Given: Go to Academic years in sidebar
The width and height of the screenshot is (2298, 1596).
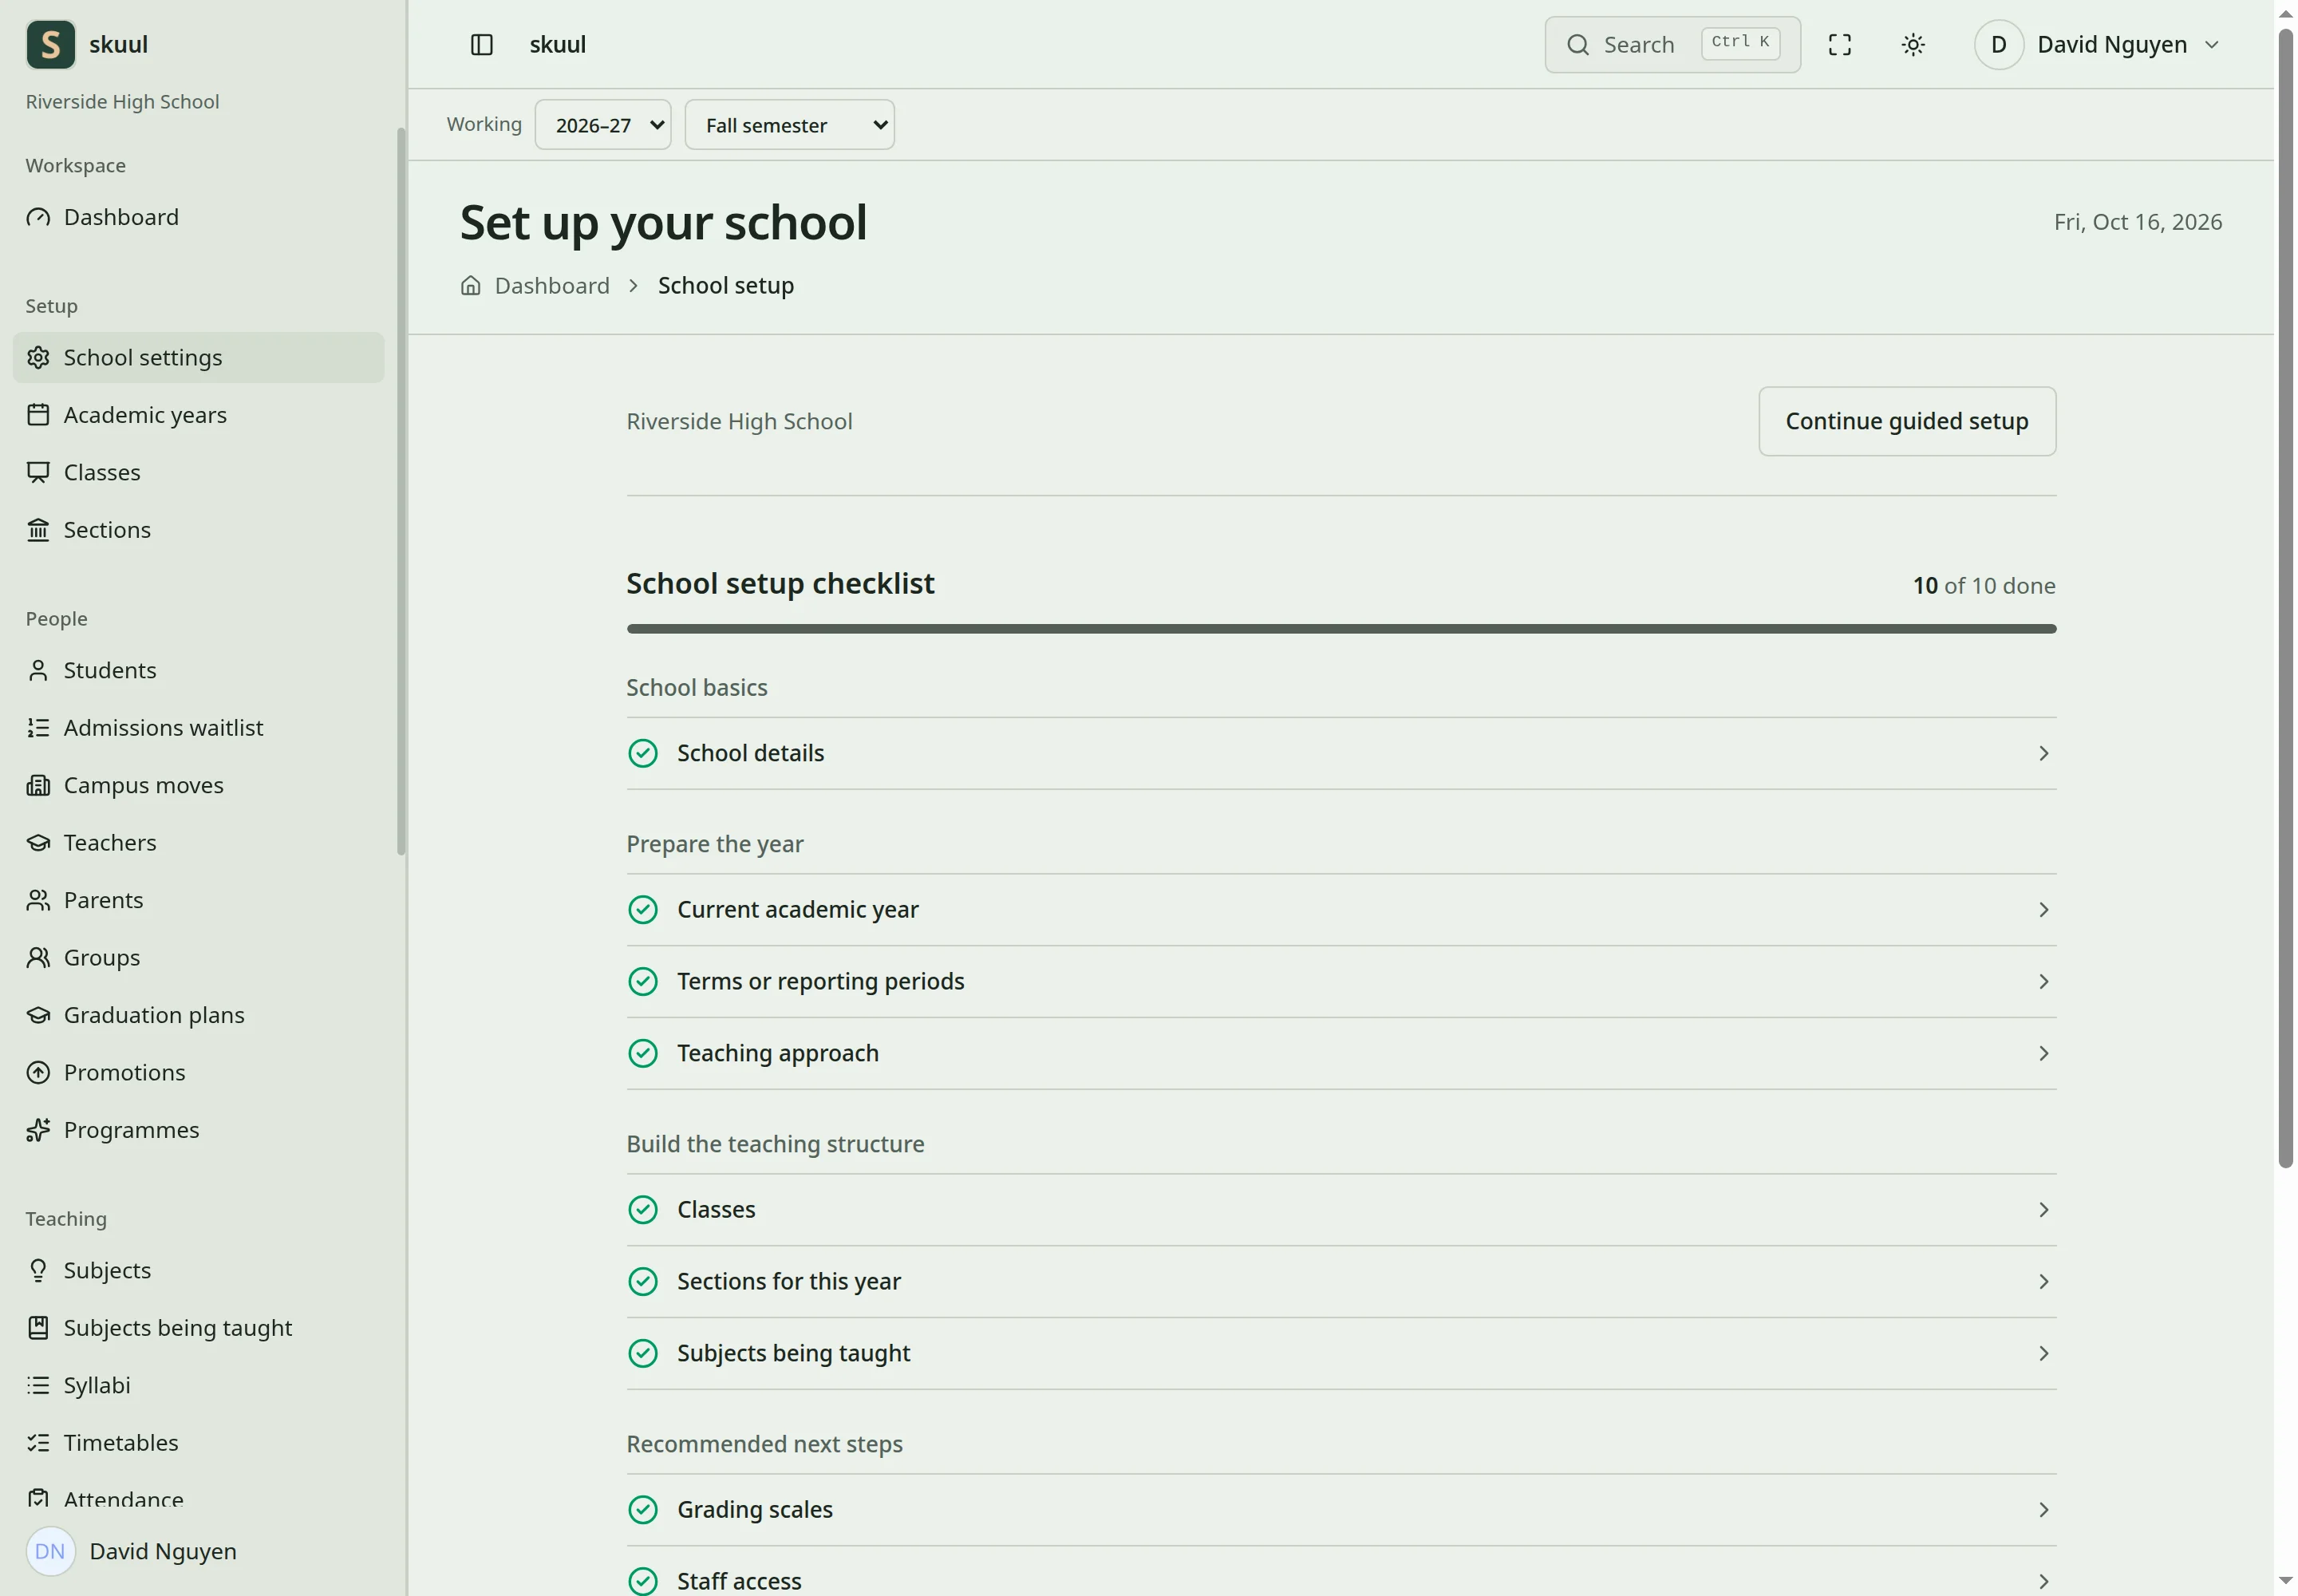Looking at the screenshot, I should [x=198, y=415].
